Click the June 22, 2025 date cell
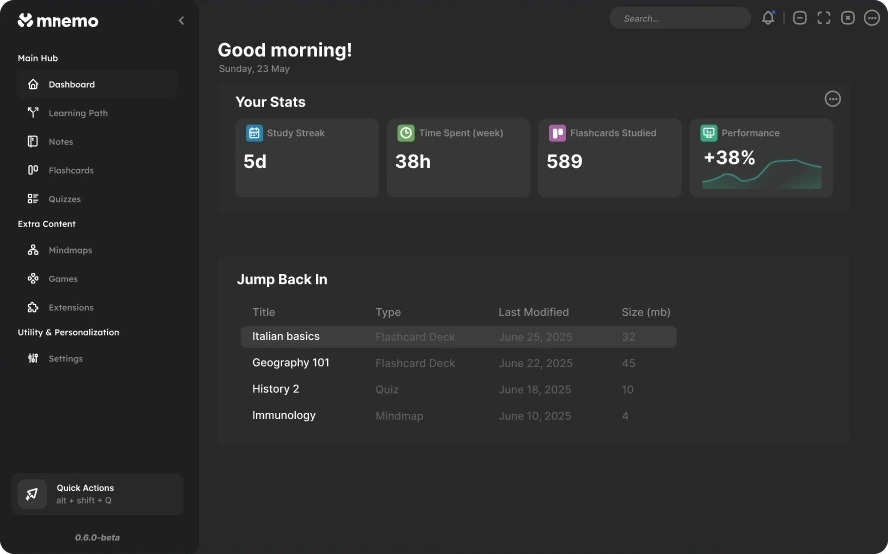888x554 pixels. click(535, 363)
